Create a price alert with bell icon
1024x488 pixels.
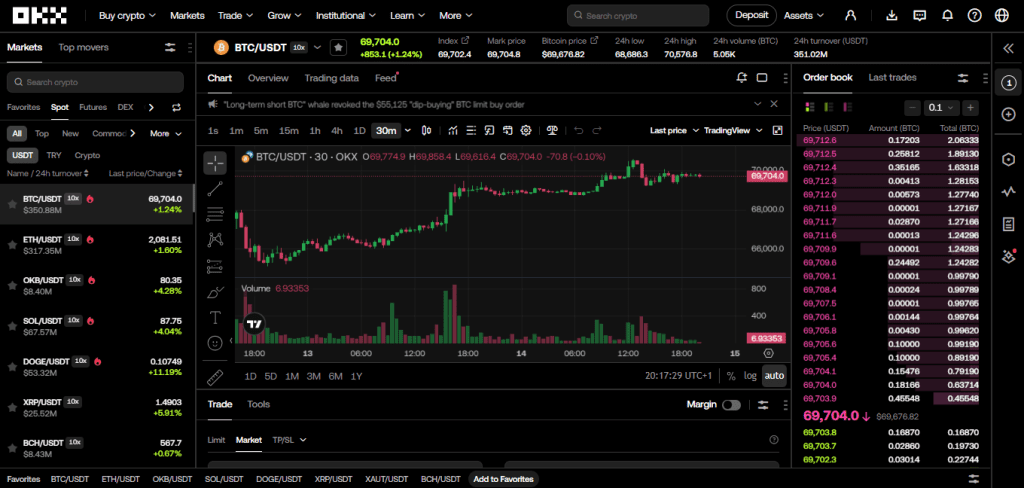[741, 78]
